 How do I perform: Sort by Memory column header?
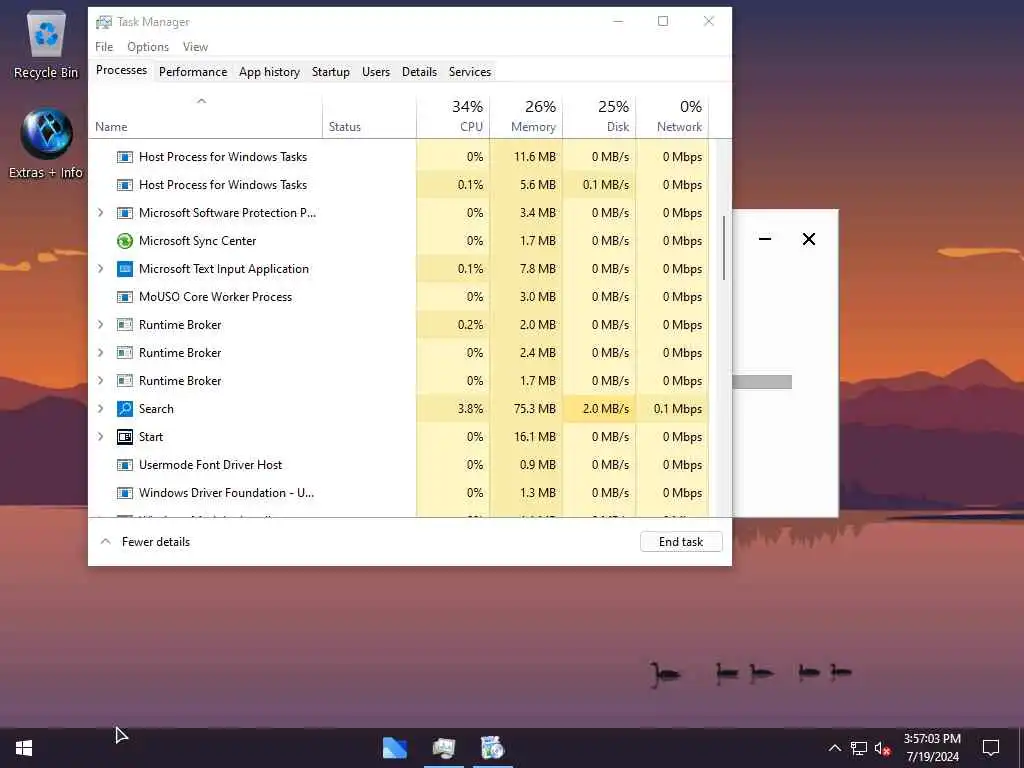click(x=526, y=117)
